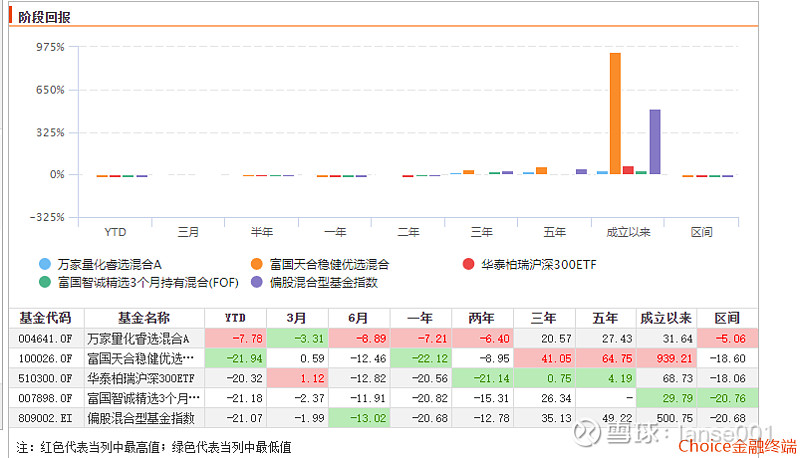Image resolution: width=800 pixels, height=458 pixels.
Task: Click the 成立以来 x-axis label
Action: pos(628,232)
